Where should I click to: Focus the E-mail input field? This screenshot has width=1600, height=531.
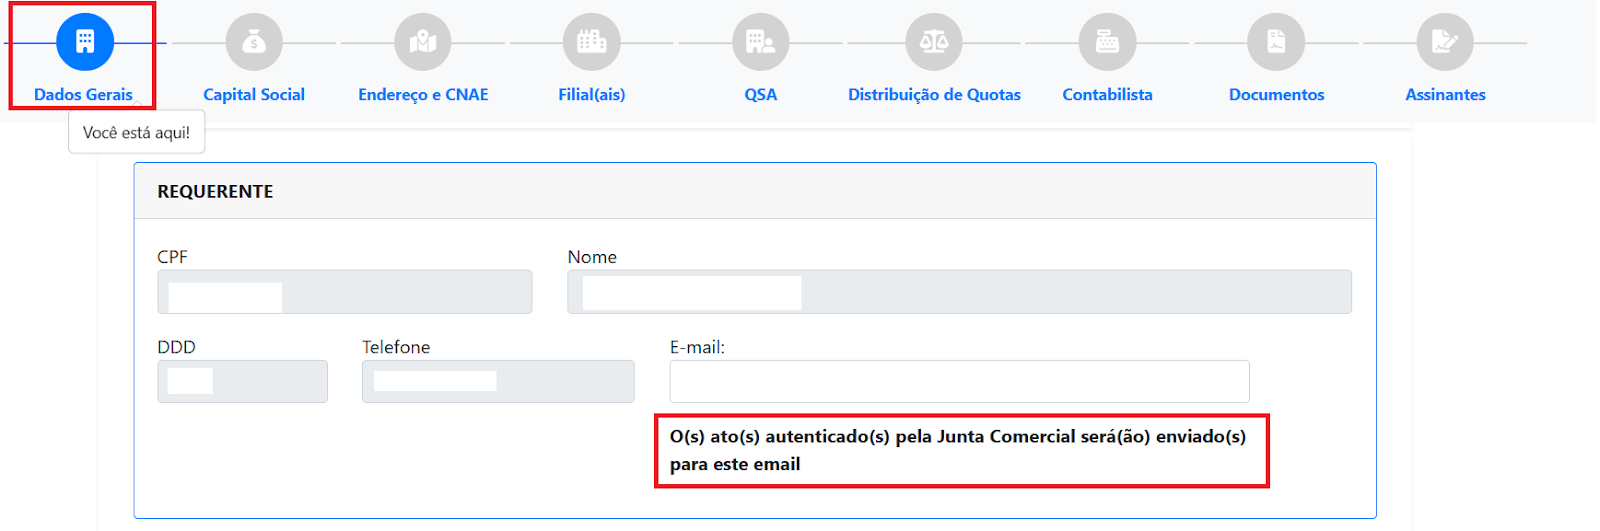[x=959, y=381]
